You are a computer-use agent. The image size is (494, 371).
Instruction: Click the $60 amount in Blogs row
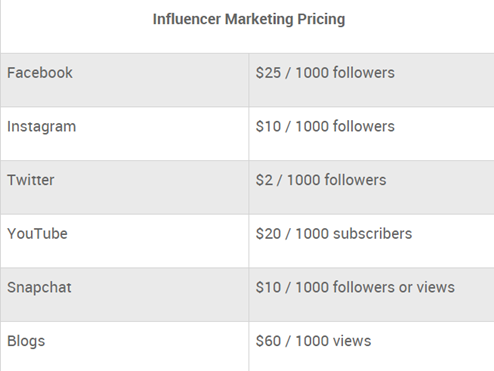coord(268,341)
